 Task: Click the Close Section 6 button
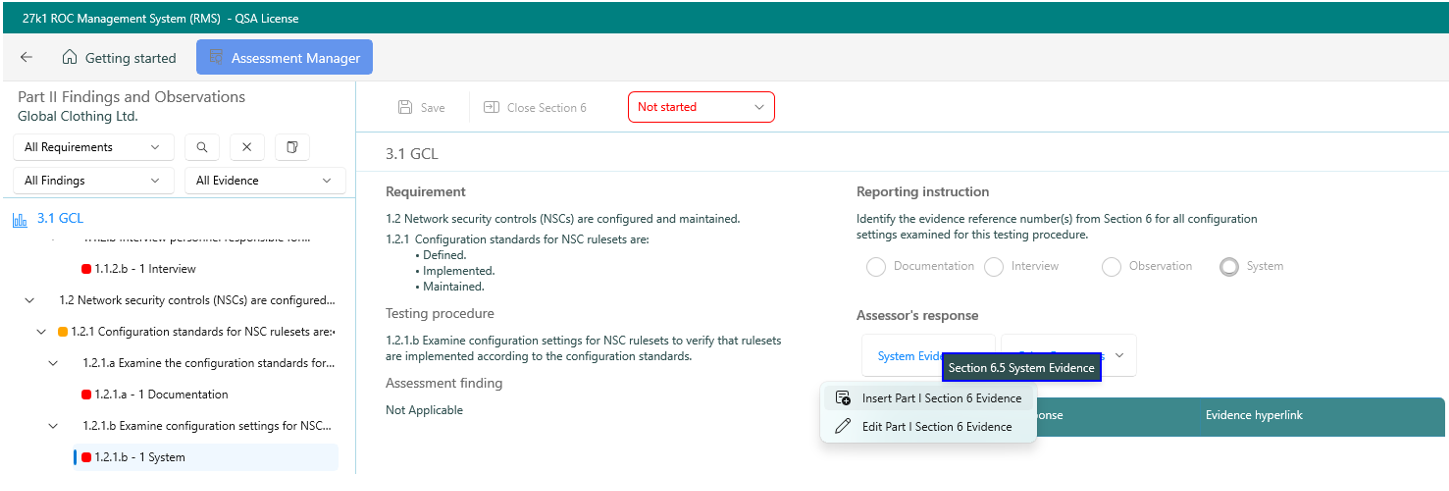[535, 107]
